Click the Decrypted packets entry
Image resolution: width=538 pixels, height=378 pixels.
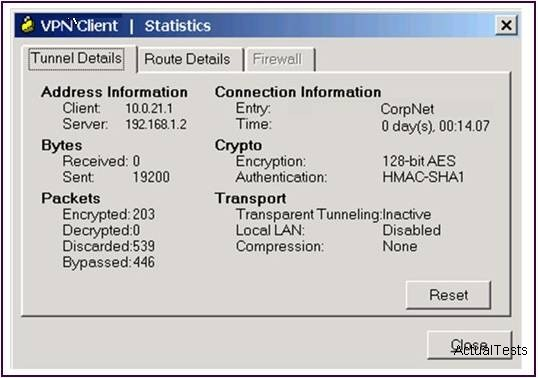coord(101,231)
